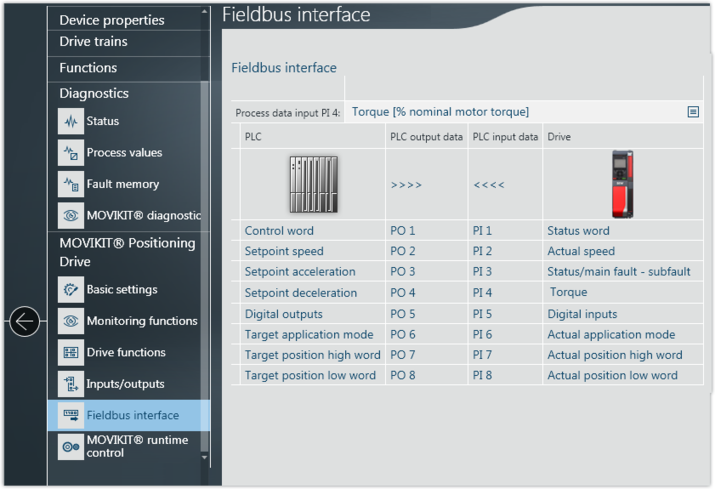Select the Fault memory icon
Screen dimensions: 715x489
70,184
